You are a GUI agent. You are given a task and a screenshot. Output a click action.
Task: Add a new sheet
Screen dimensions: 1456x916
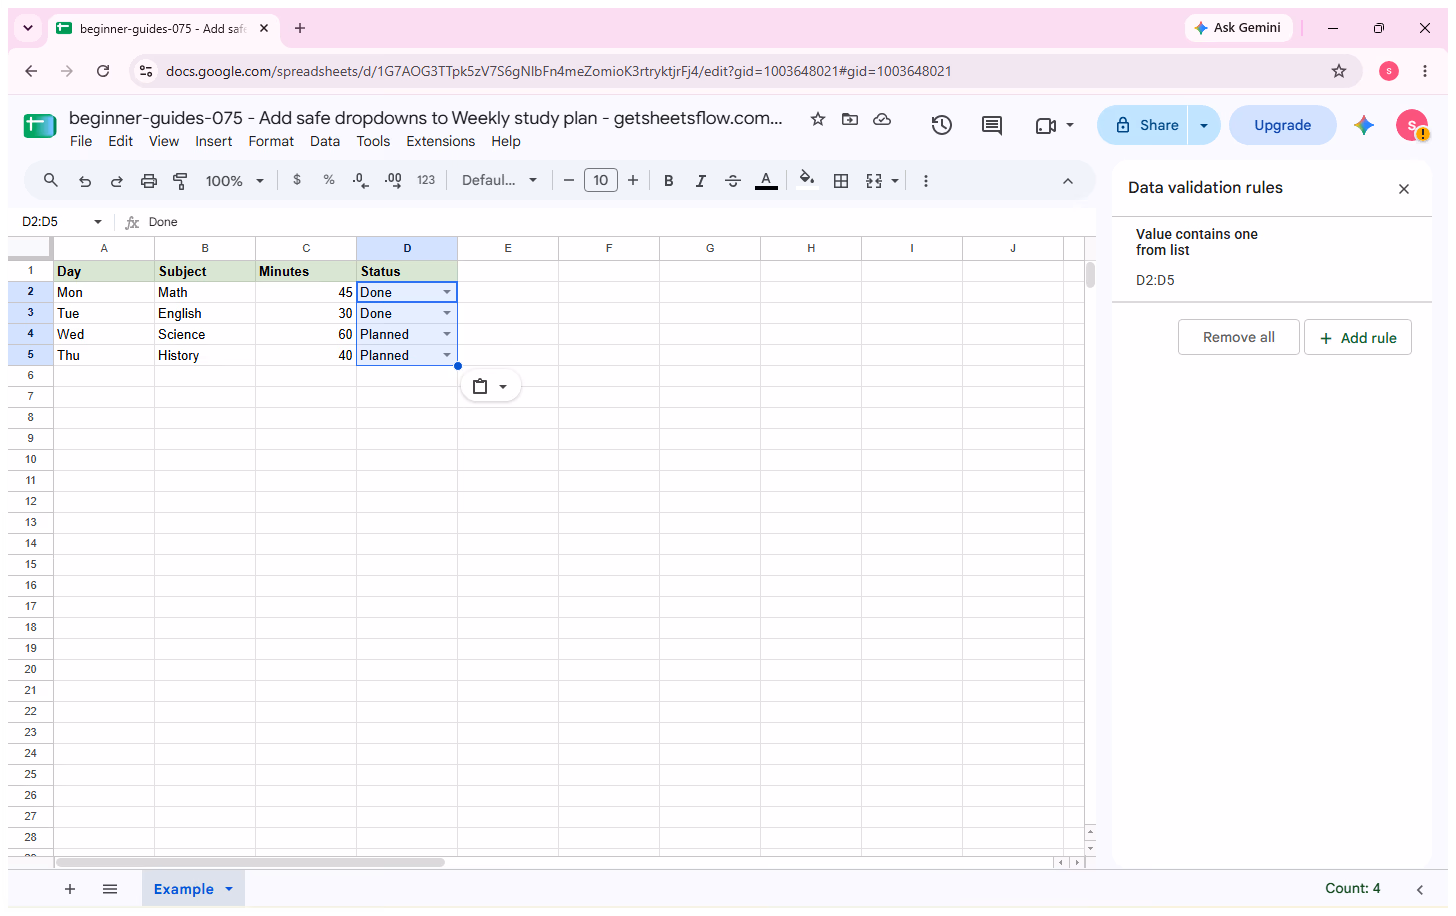pos(70,889)
